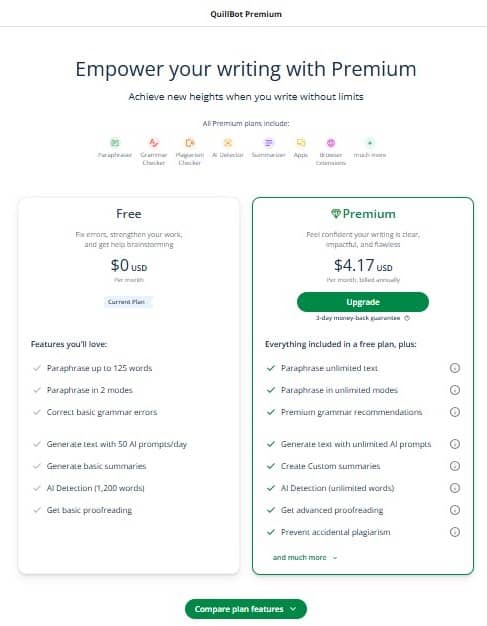487x626 pixels.
Task: Click the 'much more' plus icon
Action: (x=370, y=143)
